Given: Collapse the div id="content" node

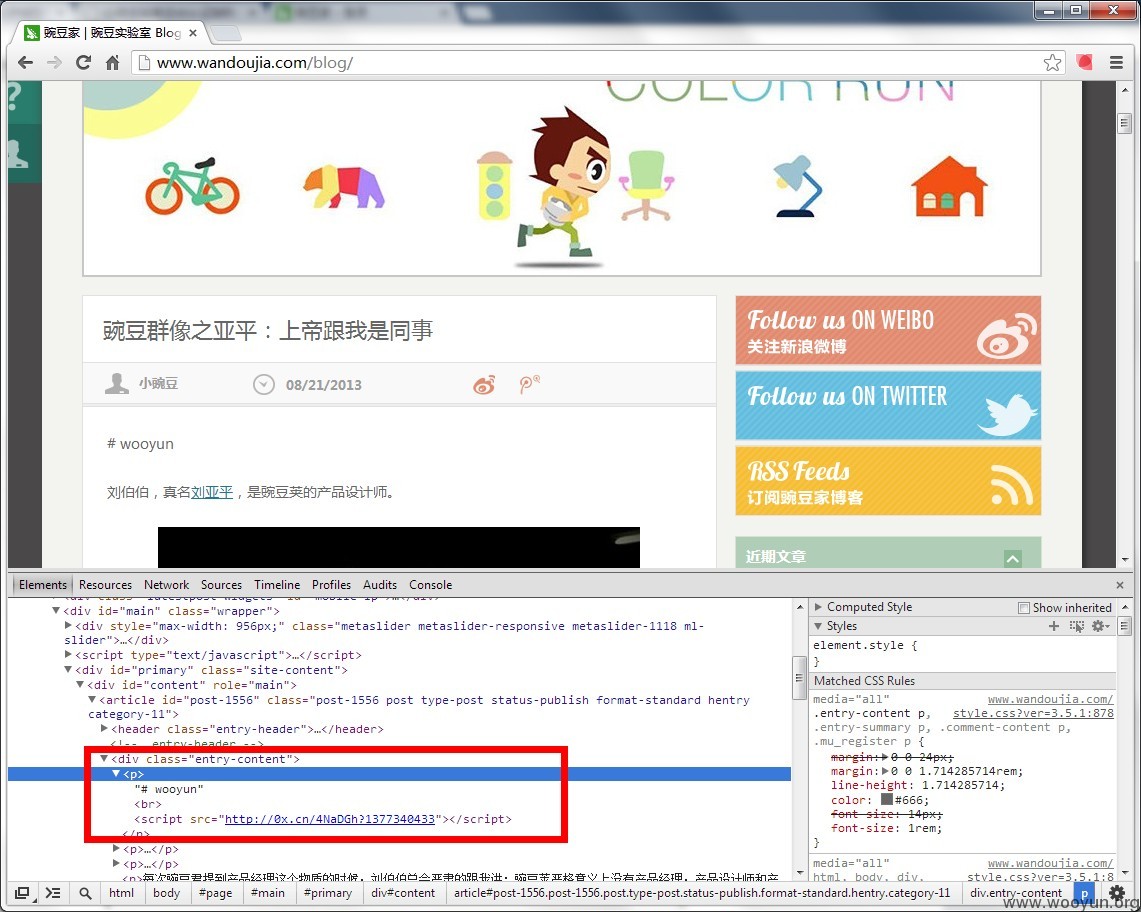Looking at the screenshot, I should (80, 685).
